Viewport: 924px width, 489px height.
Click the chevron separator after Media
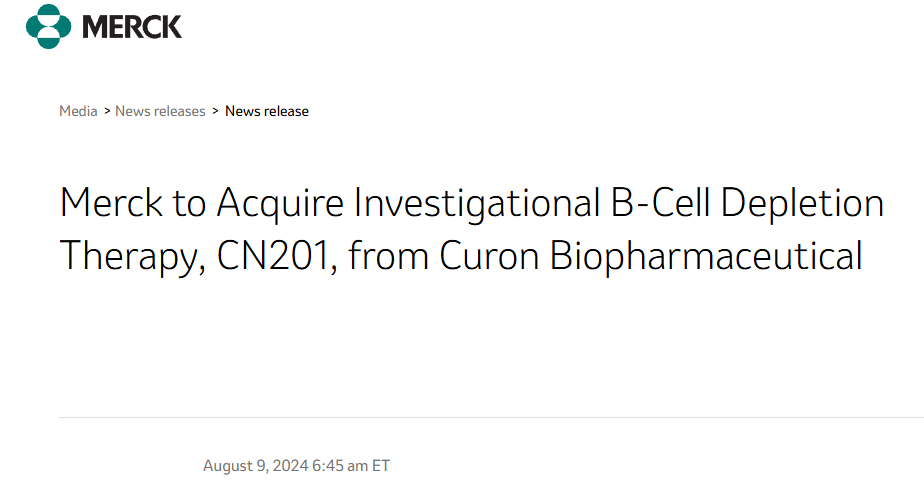coord(107,110)
